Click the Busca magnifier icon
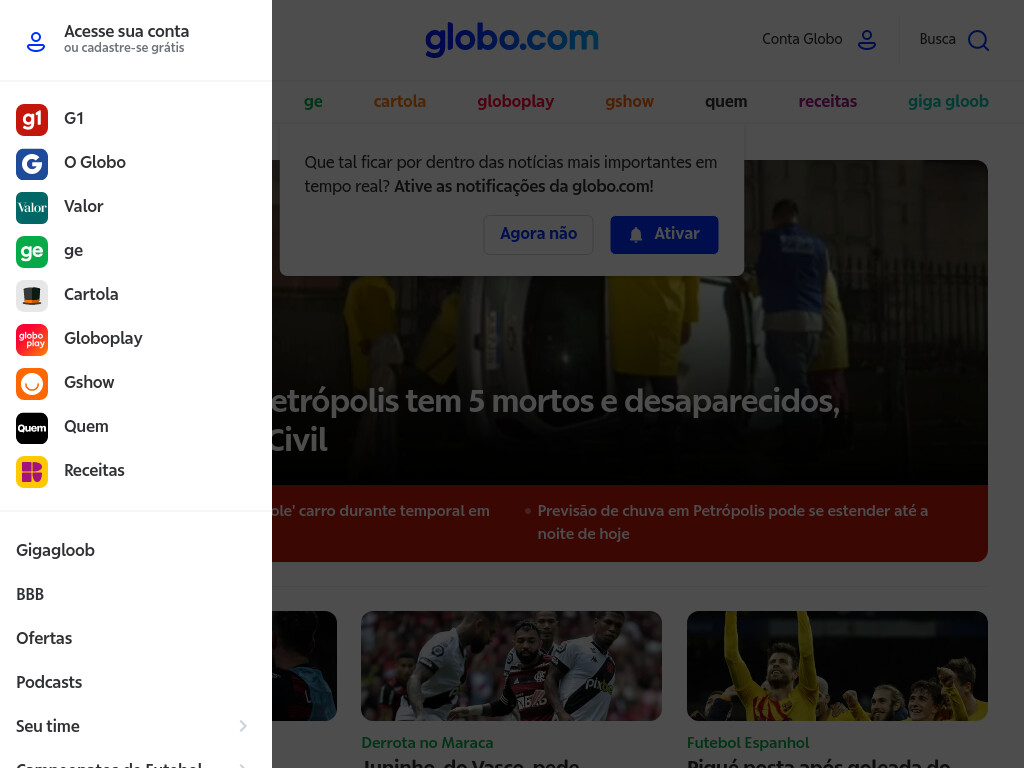The image size is (1024, 768). pyautogui.click(x=978, y=40)
